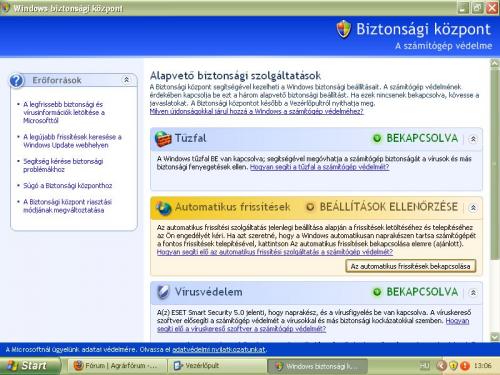Click the Security Center shield icon in header
Viewport: 500px width, 375px height.
click(x=344, y=29)
